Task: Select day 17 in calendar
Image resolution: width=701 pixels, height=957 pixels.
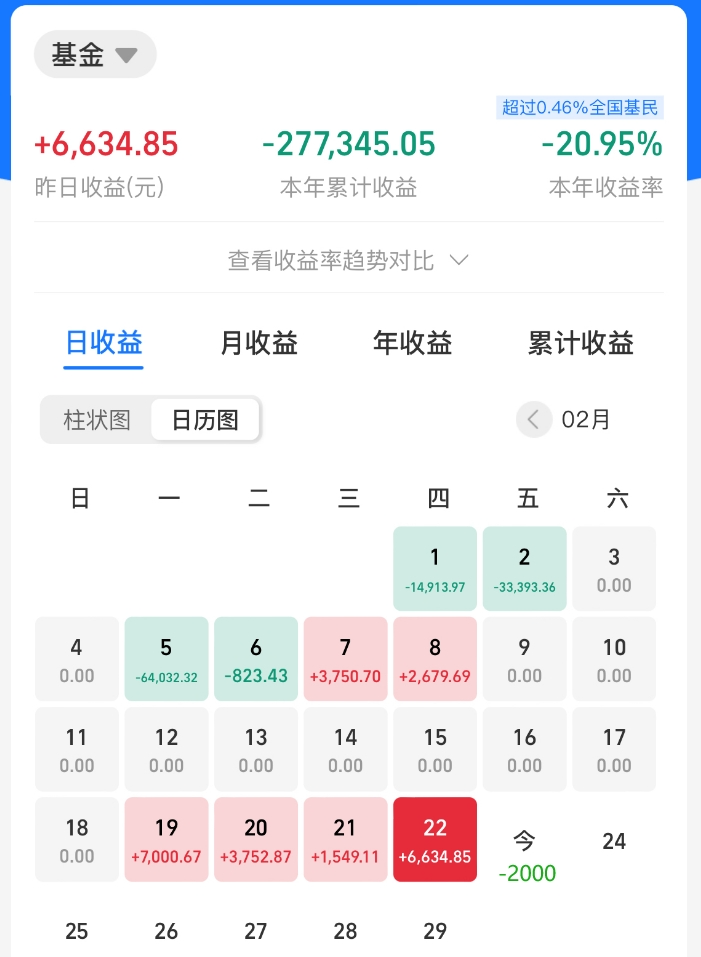Action: (x=614, y=749)
